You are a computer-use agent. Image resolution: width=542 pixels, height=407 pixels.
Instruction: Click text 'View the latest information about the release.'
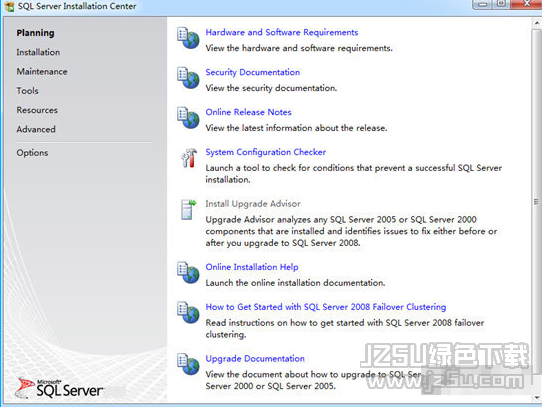tap(296, 128)
